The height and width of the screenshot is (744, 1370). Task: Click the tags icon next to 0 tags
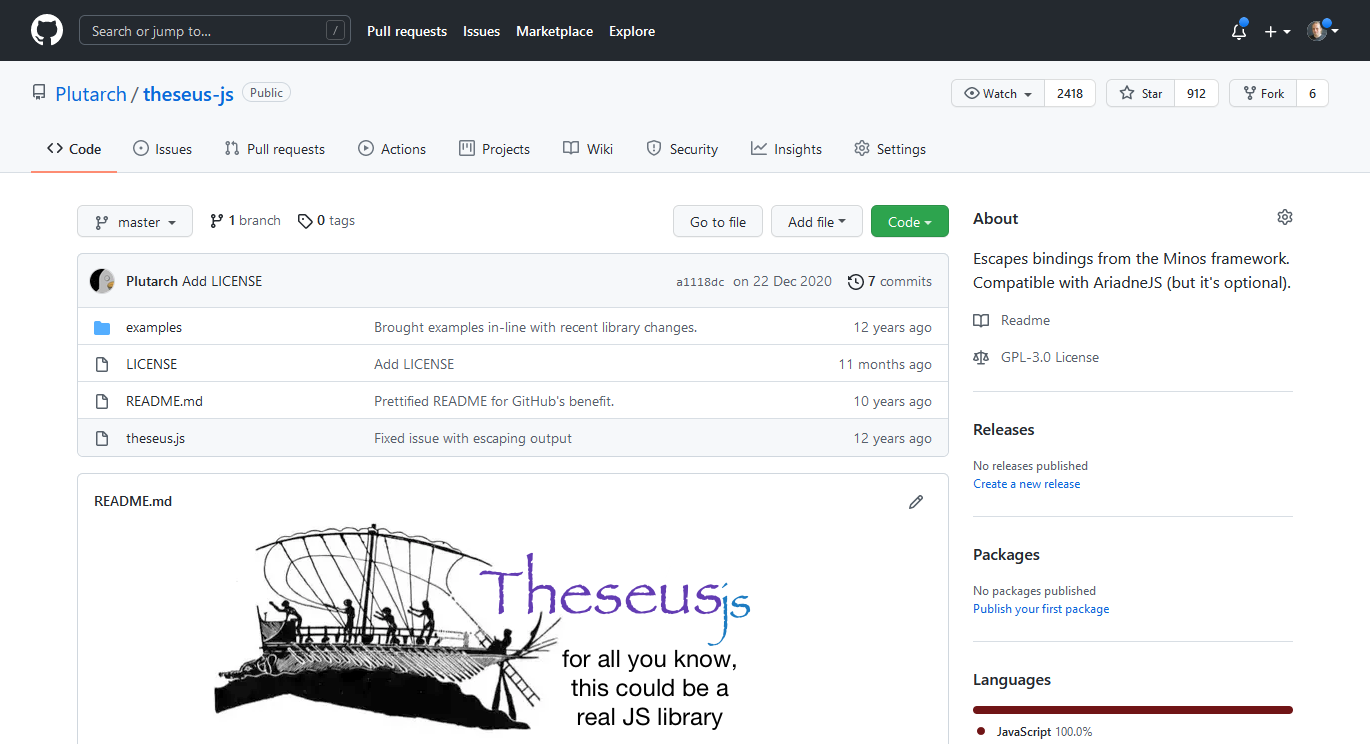(305, 221)
